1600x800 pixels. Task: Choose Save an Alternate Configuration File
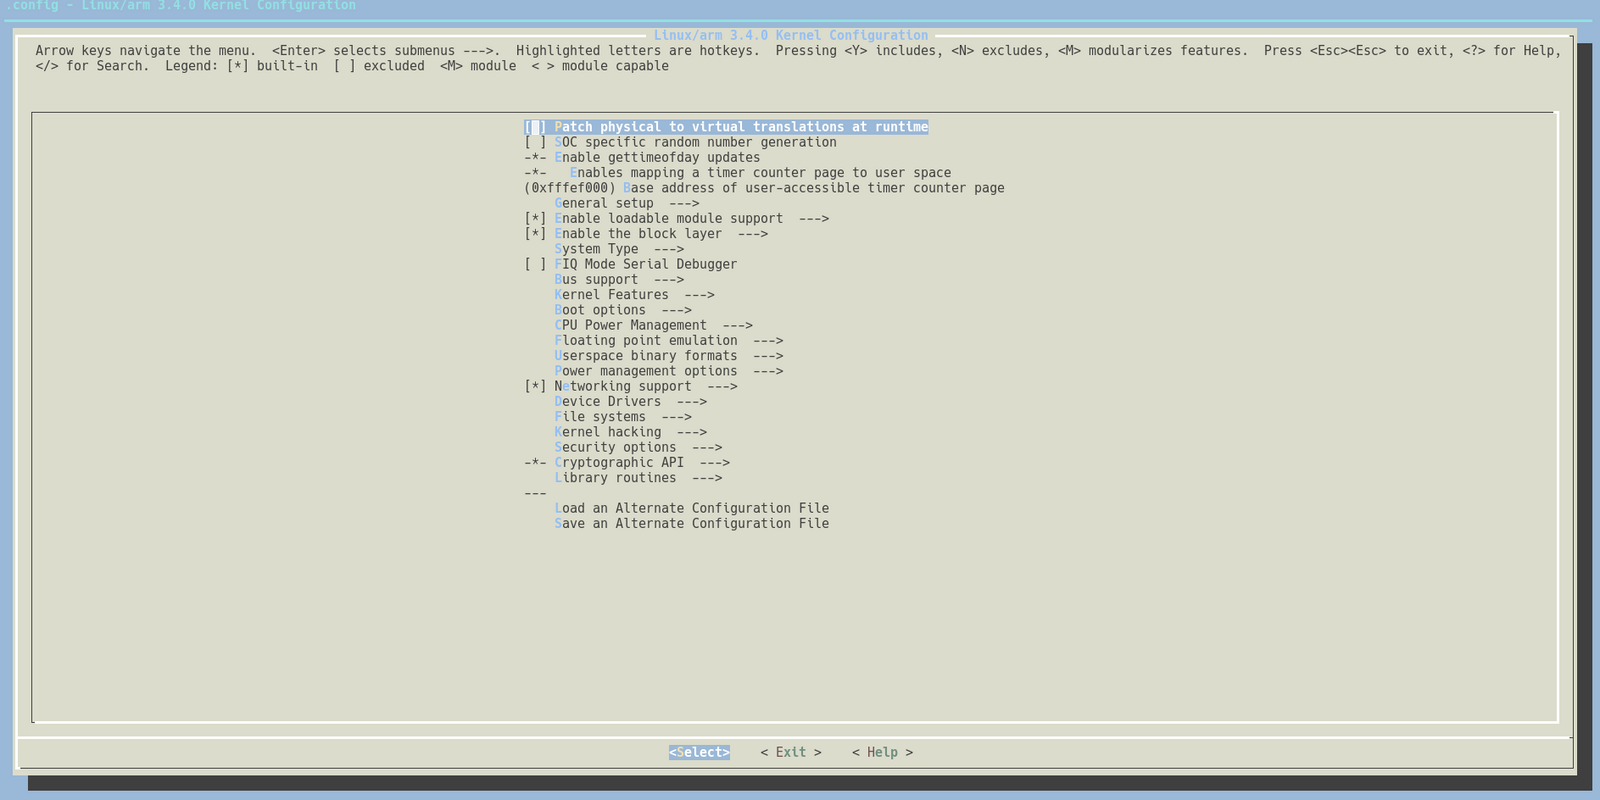692,523
